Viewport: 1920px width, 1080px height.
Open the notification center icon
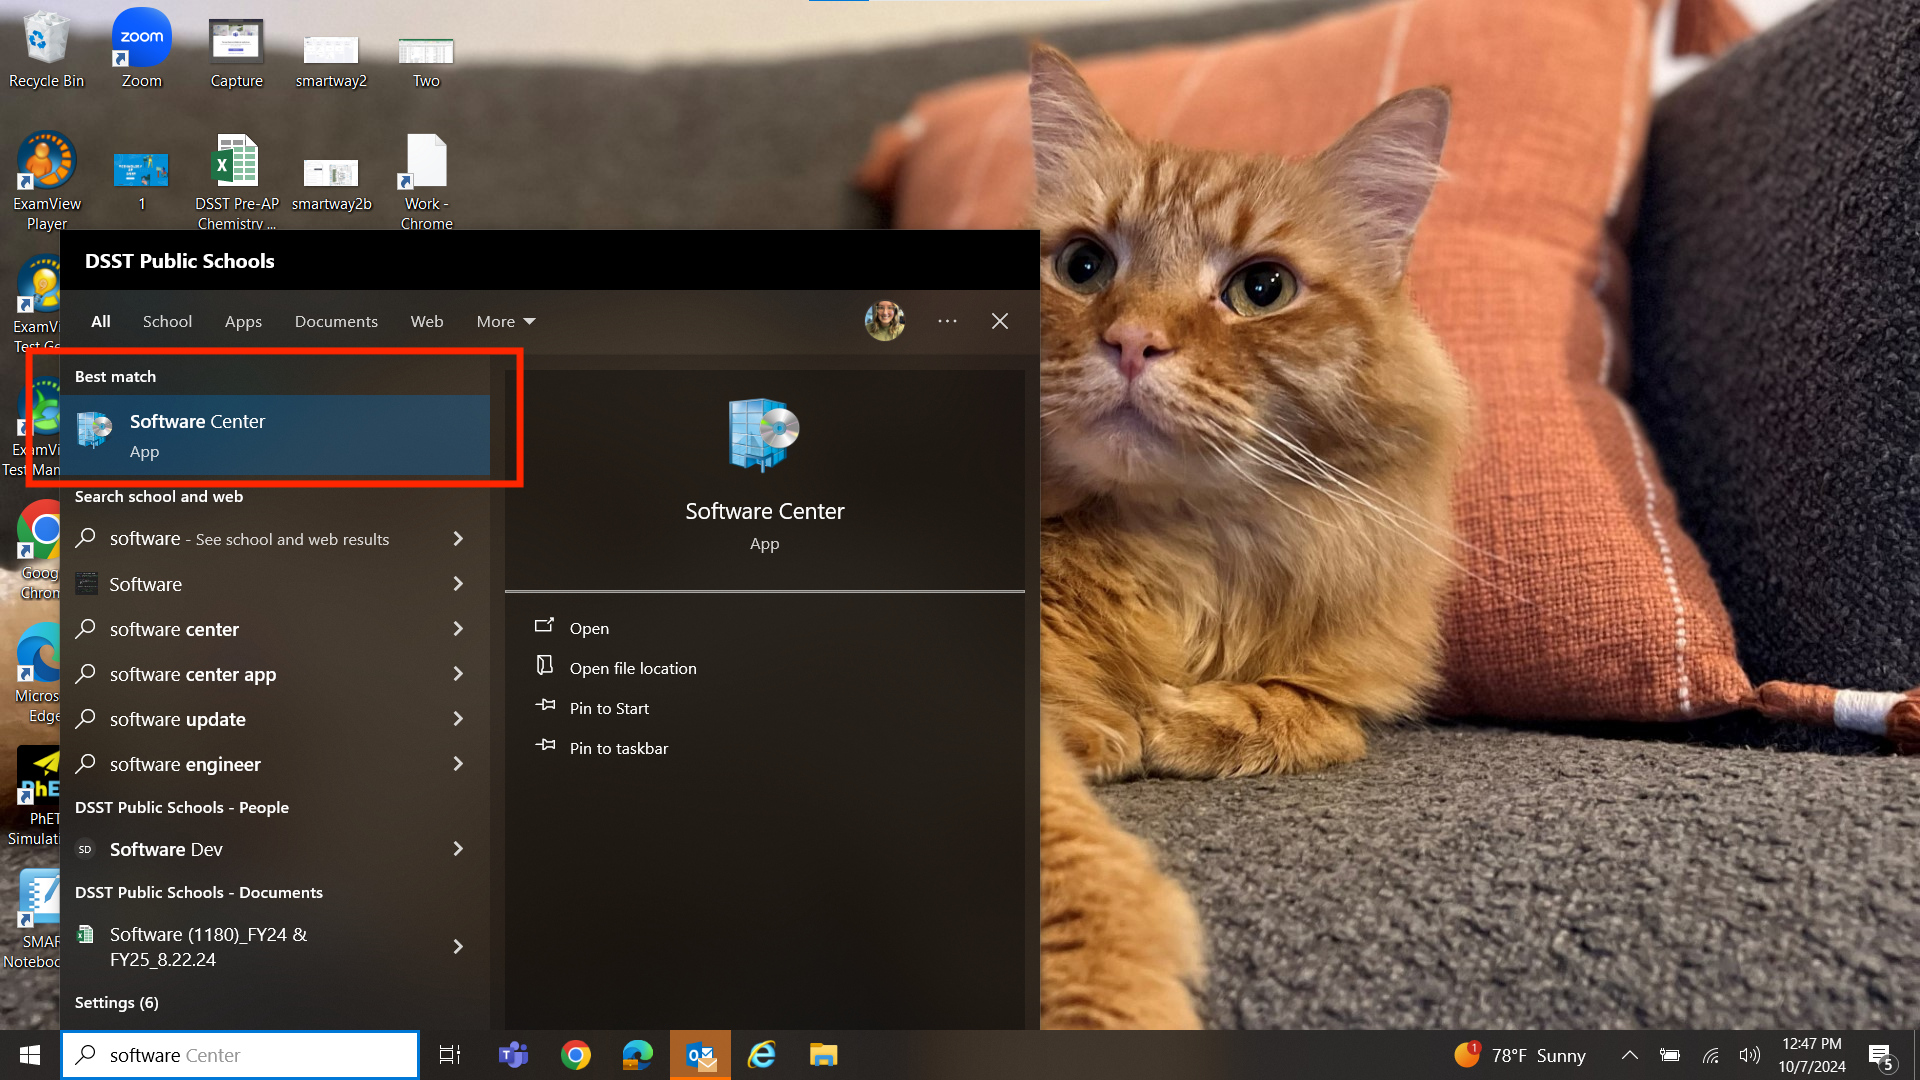(x=1880, y=1056)
